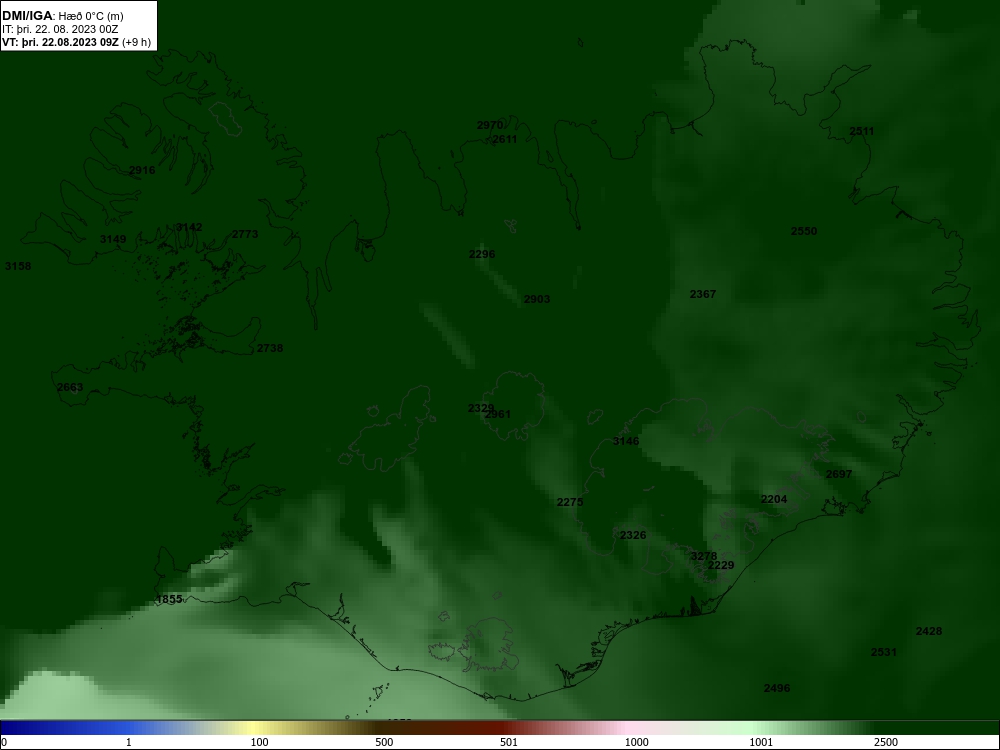Select the 2970 value on the north coast
1000x750 pixels.
tap(490, 125)
